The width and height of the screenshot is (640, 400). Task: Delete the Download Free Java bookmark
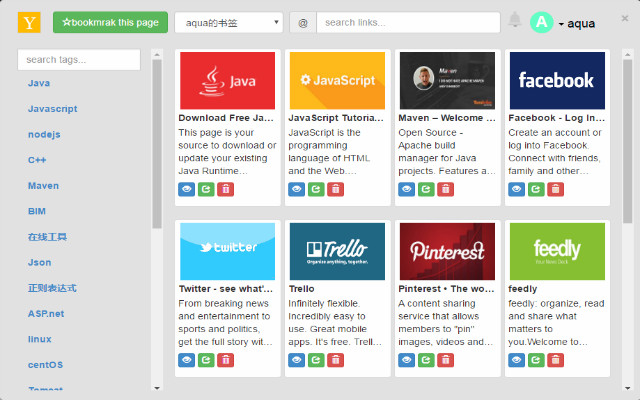click(x=226, y=189)
